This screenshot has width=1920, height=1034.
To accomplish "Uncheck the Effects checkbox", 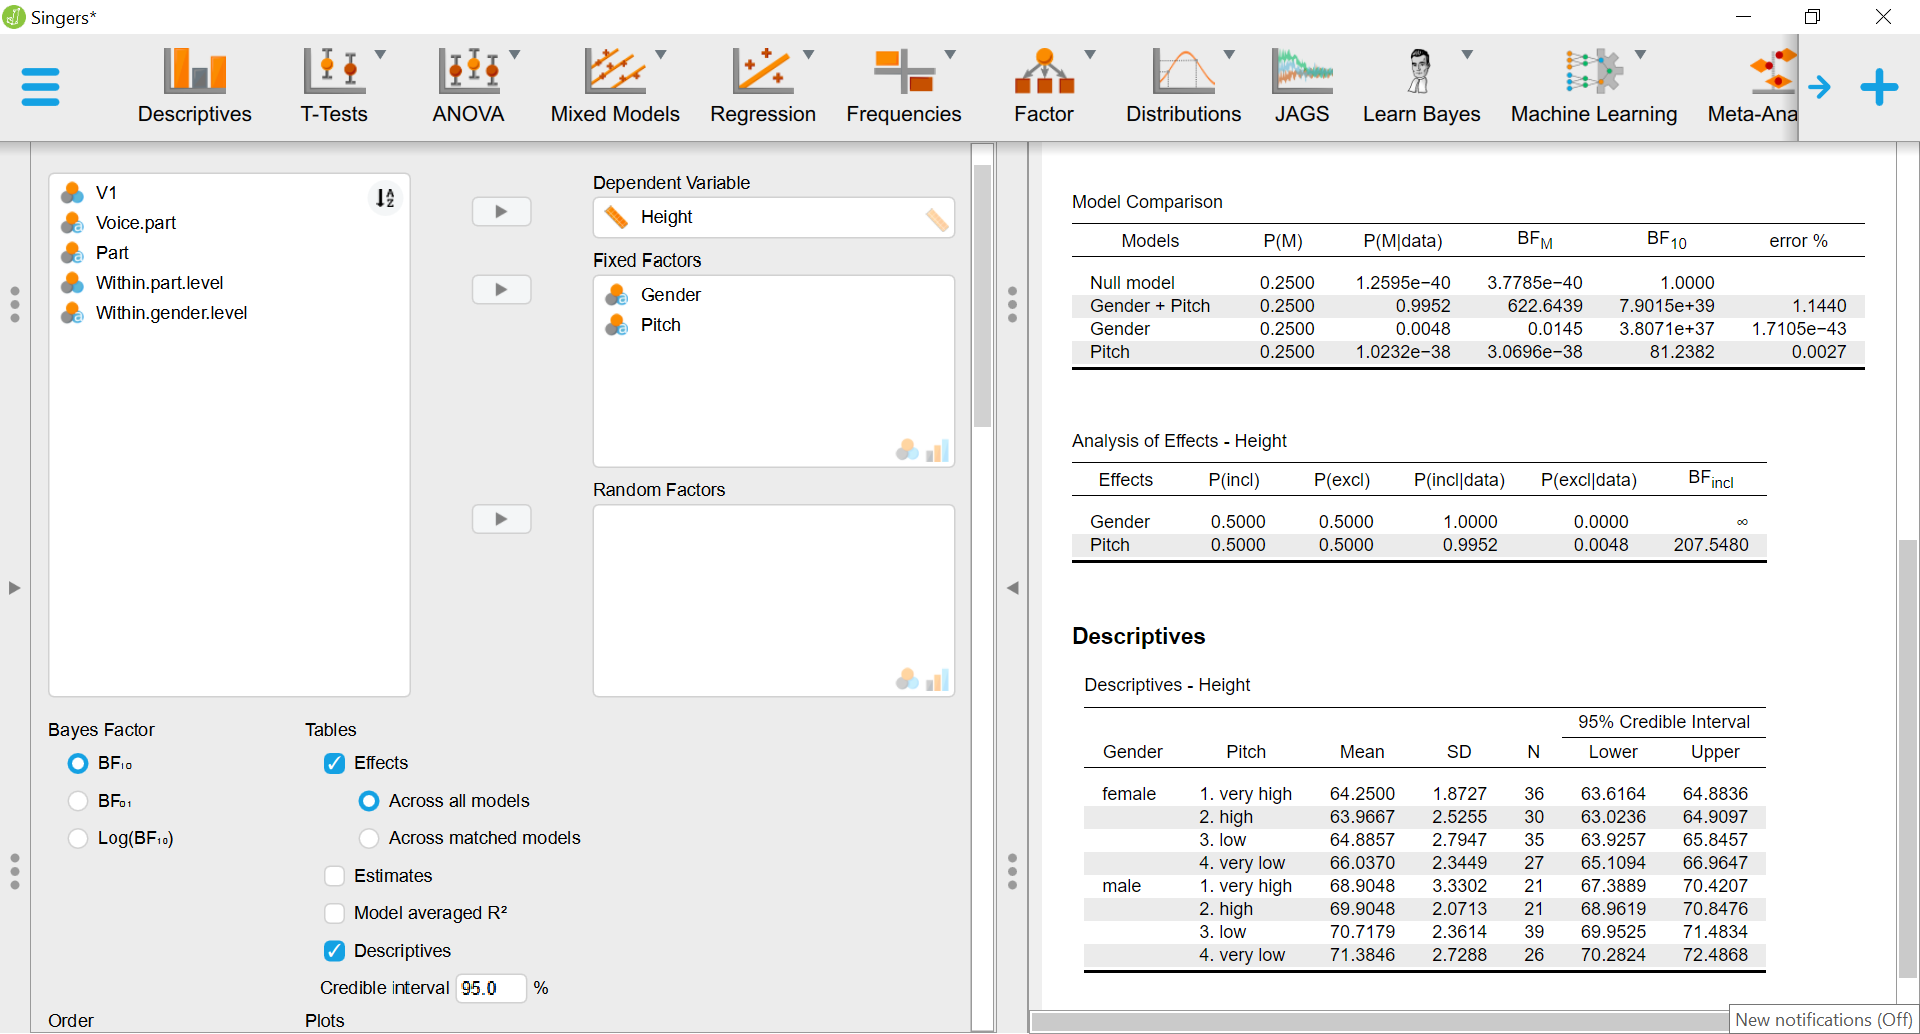I will coord(335,763).
